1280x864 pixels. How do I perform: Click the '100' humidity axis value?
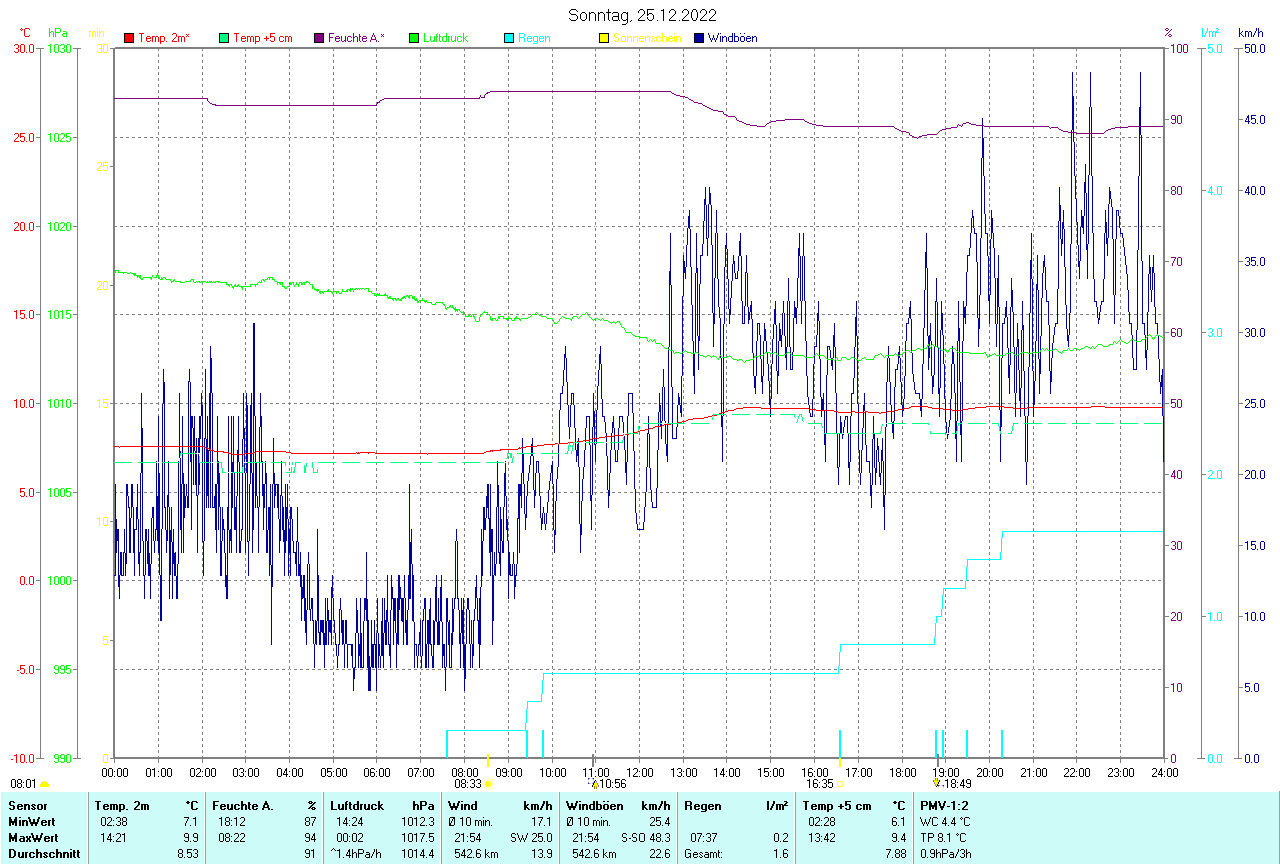(x=1179, y=48)
